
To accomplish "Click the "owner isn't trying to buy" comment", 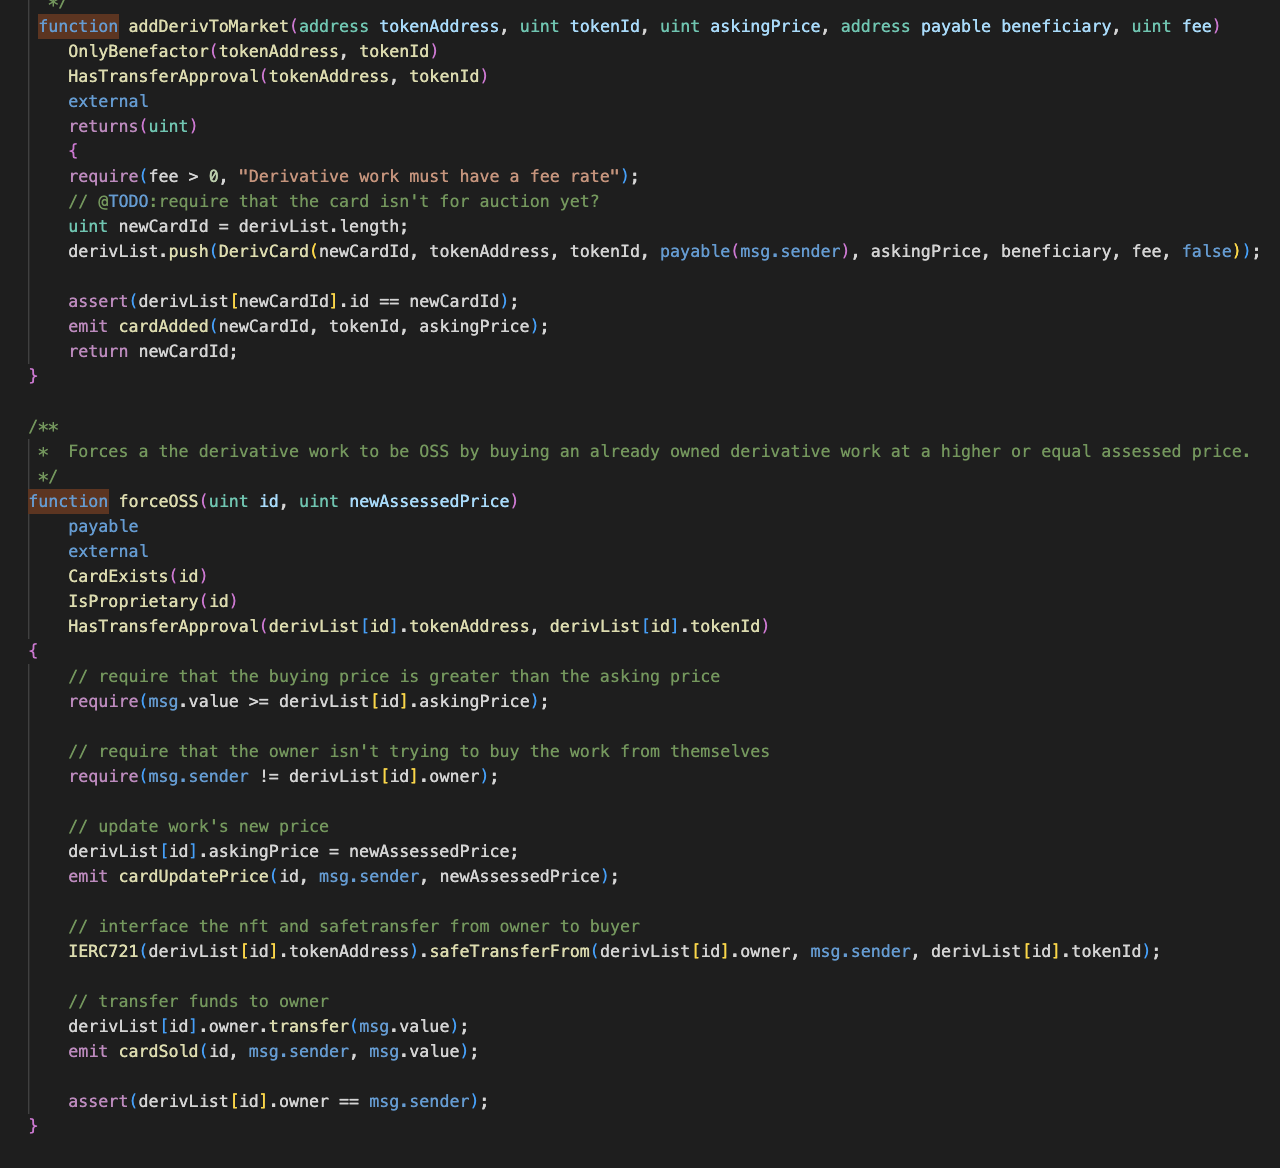I will (x=419, y=751).
